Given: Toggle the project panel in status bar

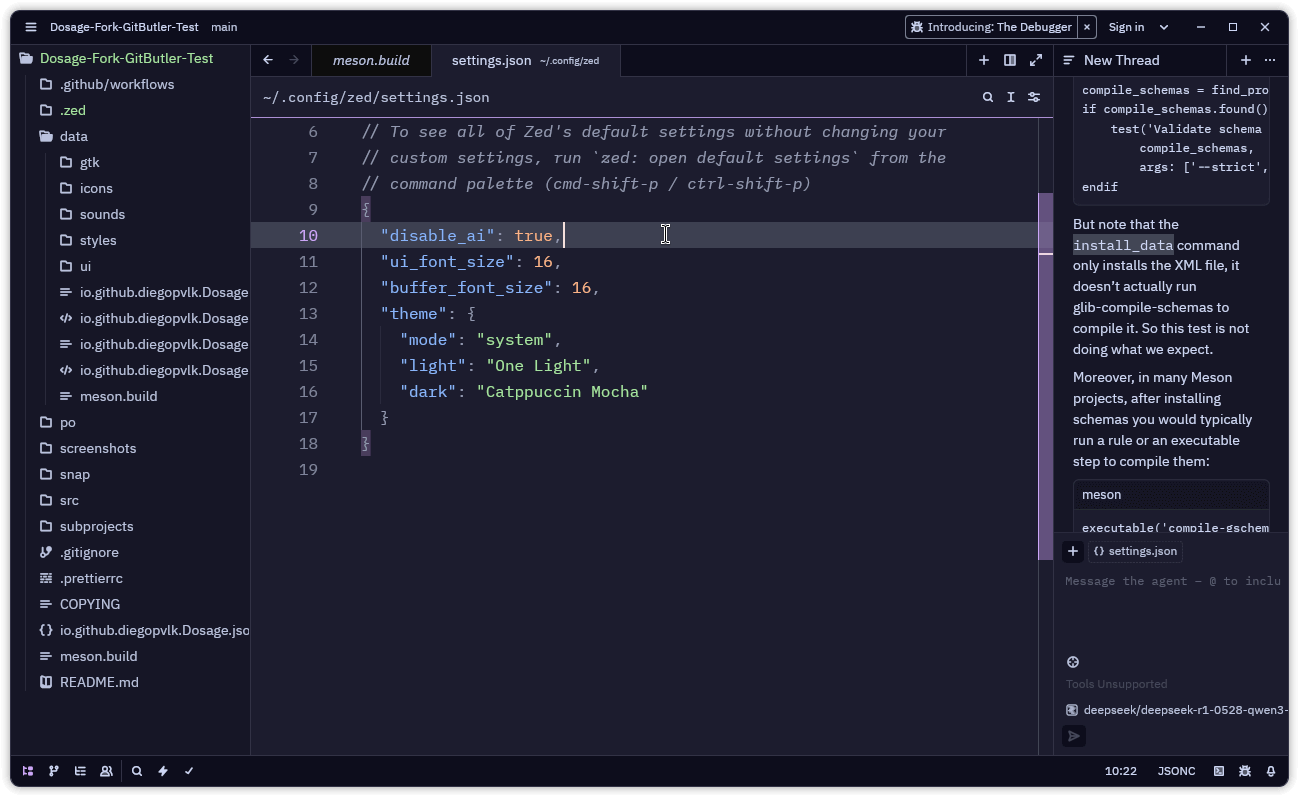Looking at the screenshot, I should 28,771.
